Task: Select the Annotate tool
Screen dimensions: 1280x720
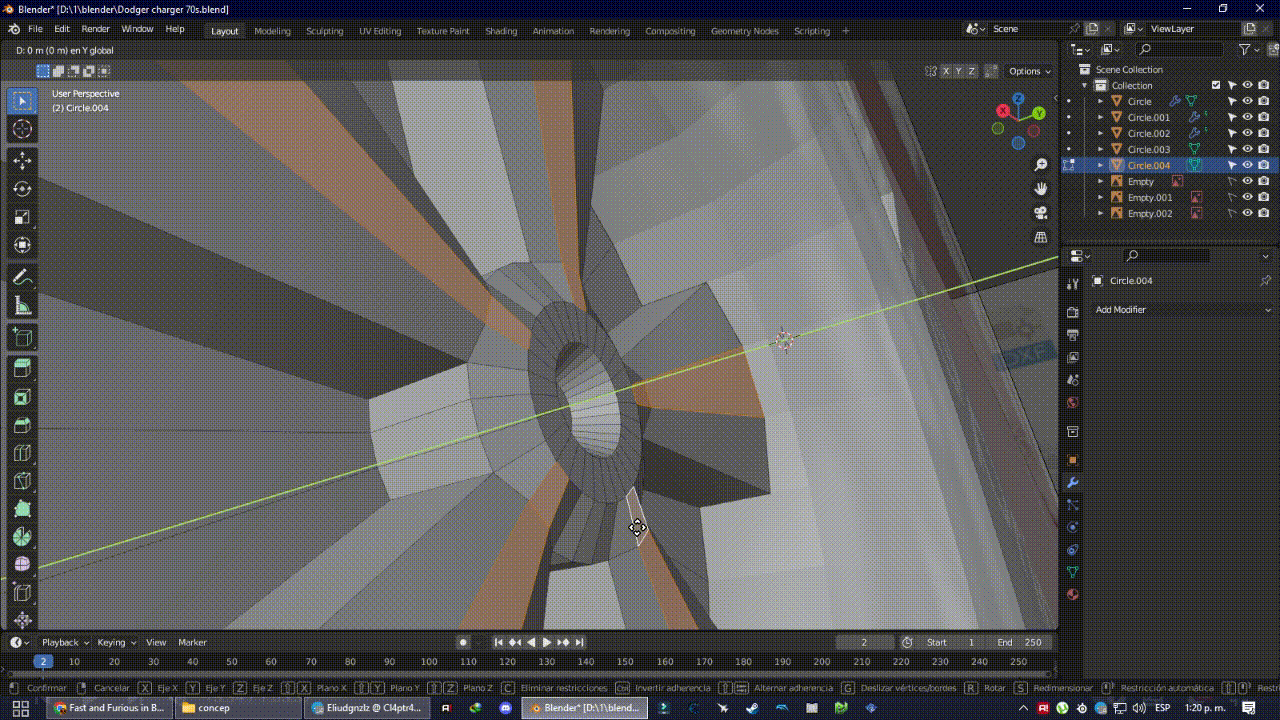Action: click(22, 277)
